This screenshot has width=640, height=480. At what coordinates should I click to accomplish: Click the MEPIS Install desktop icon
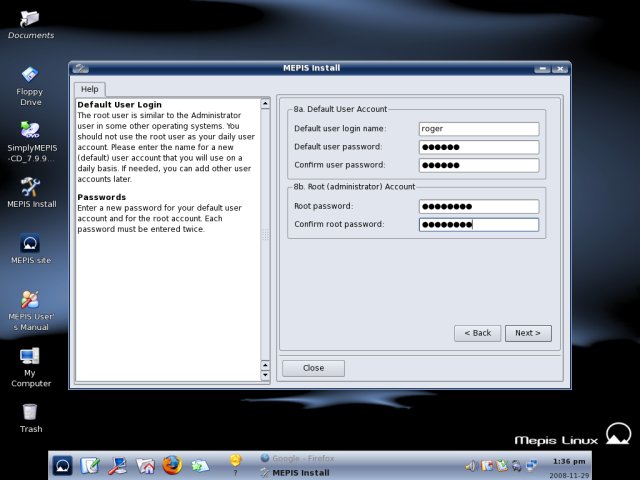(x=31, y=193)
